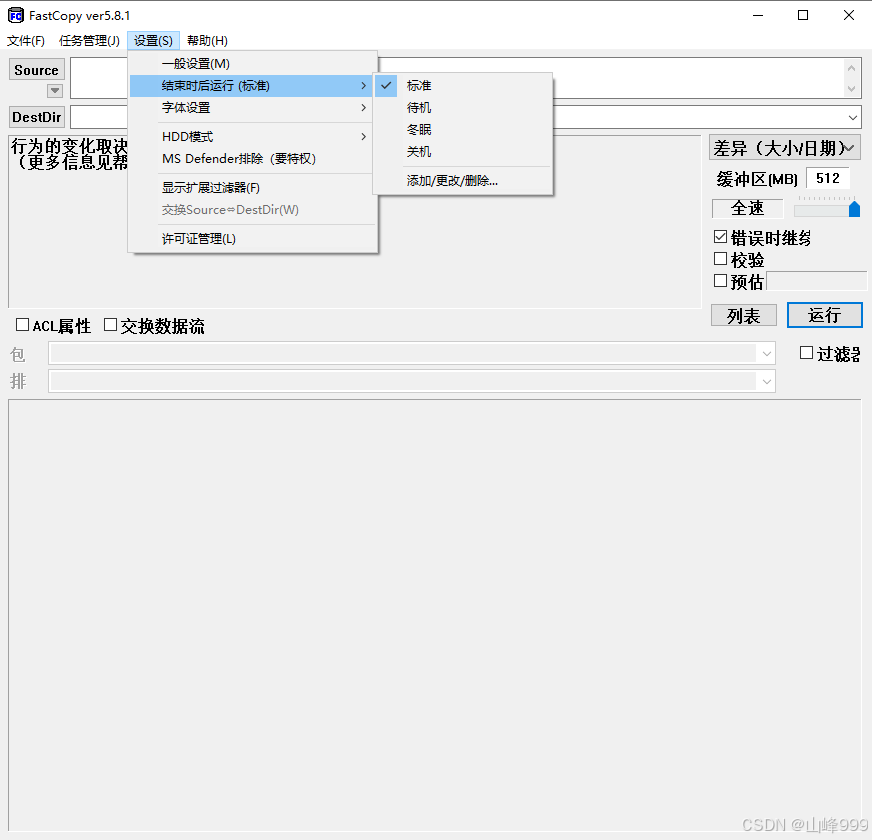Open the source history dropdown arrow
The height and width of the screenshot is (840, 872).
coord(54,90)
